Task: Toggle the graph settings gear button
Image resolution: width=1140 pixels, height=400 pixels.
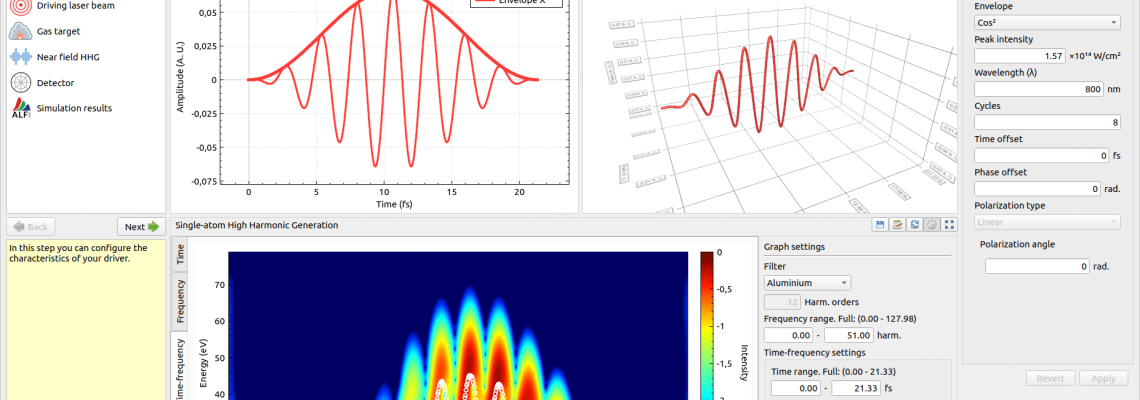Action: tap(932, 225)
